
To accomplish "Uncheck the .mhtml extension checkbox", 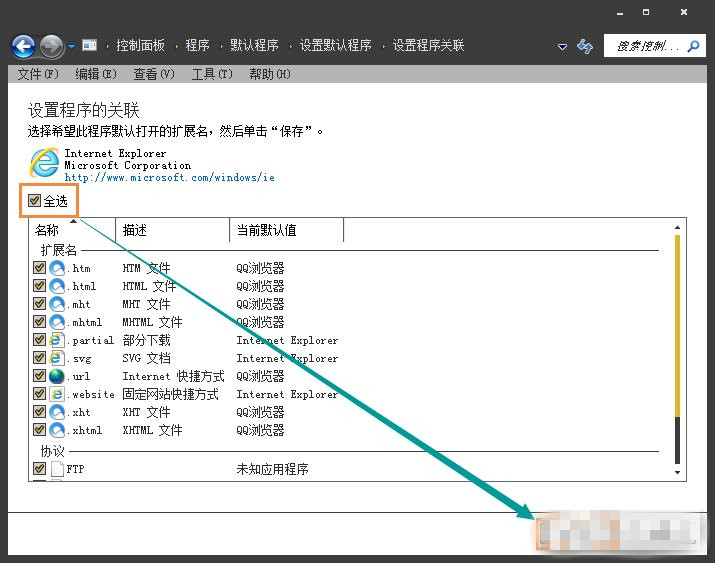I will coord(39,322).
